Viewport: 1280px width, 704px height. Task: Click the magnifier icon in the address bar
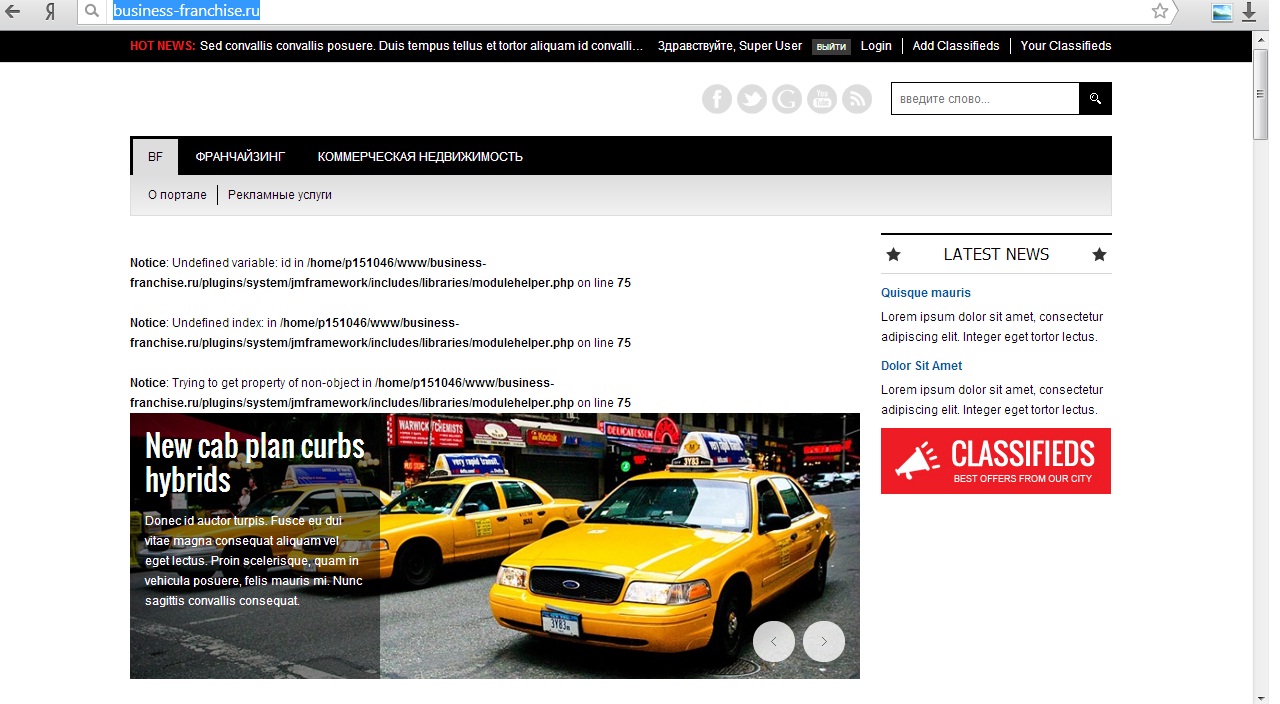point(92,12)
